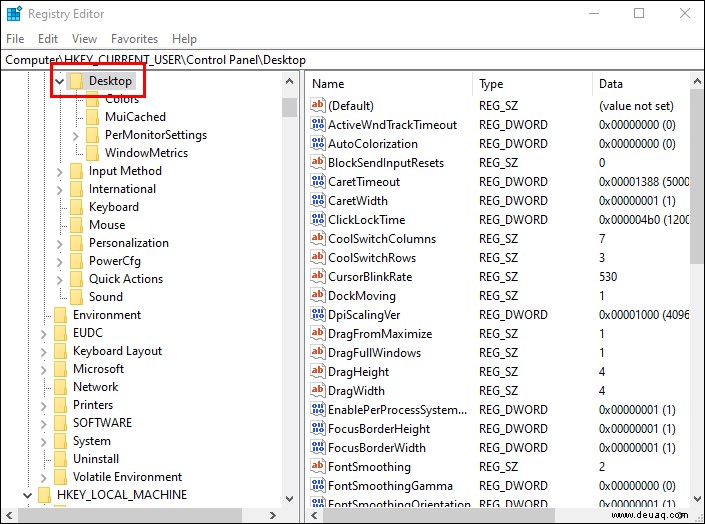Collapse the Desktop key
Image resolution: width=705 pixels, height=524 pixels.
[59, 81]
